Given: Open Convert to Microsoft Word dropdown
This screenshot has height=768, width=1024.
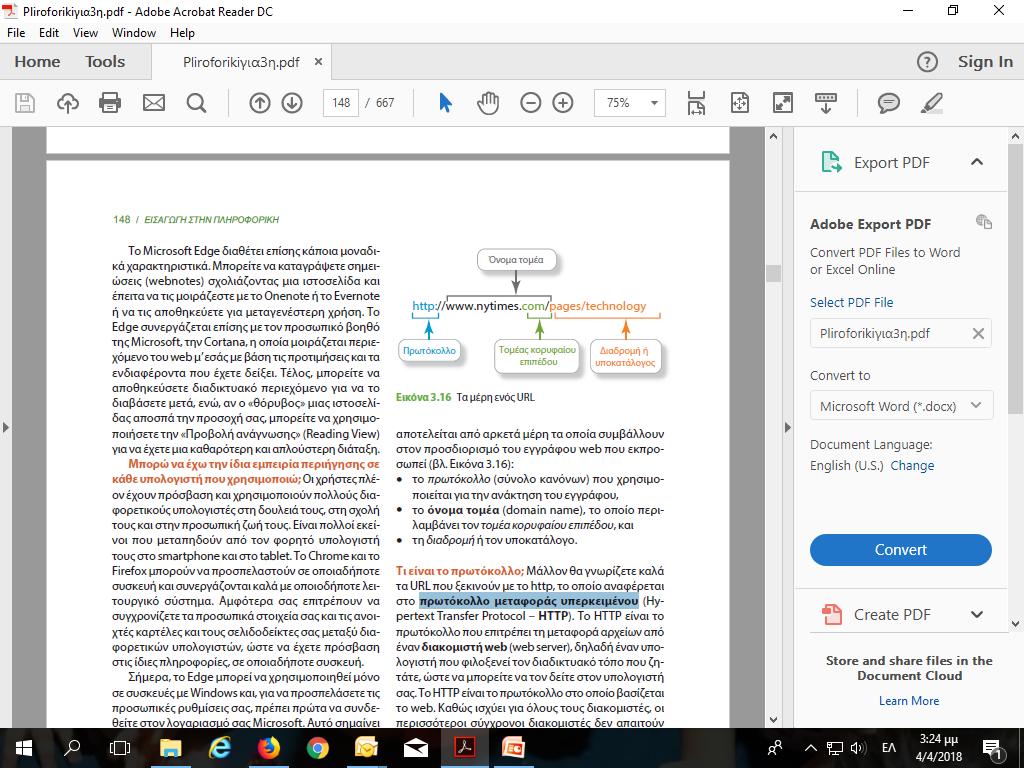Looking at the screenshot, I should coord(901,406).
